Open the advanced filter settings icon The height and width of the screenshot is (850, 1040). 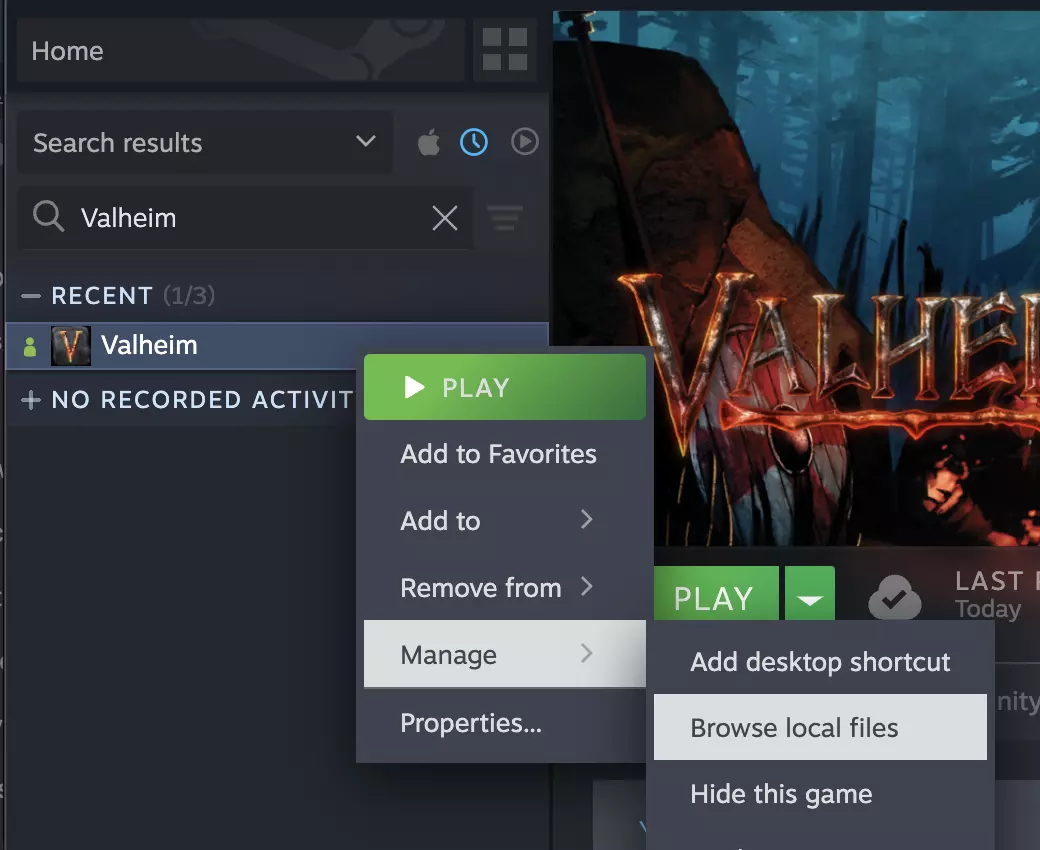pos(505,218)
